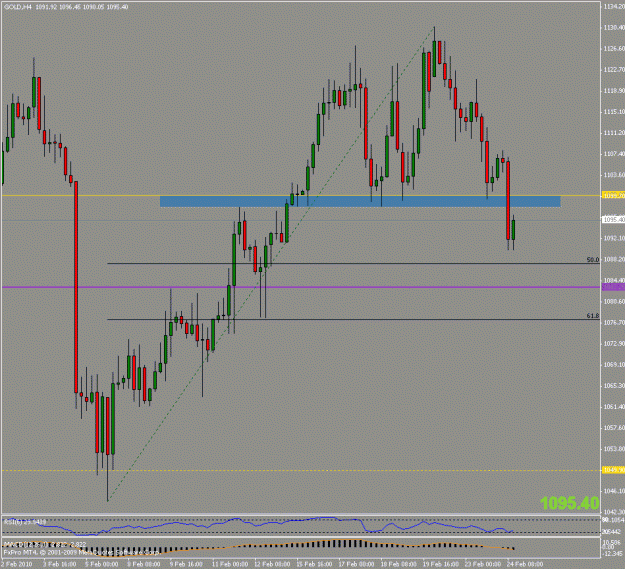This screenshot has width=625, height=569.
Task: Click the 1122.70 price axis label
Action: coord(614,70)
